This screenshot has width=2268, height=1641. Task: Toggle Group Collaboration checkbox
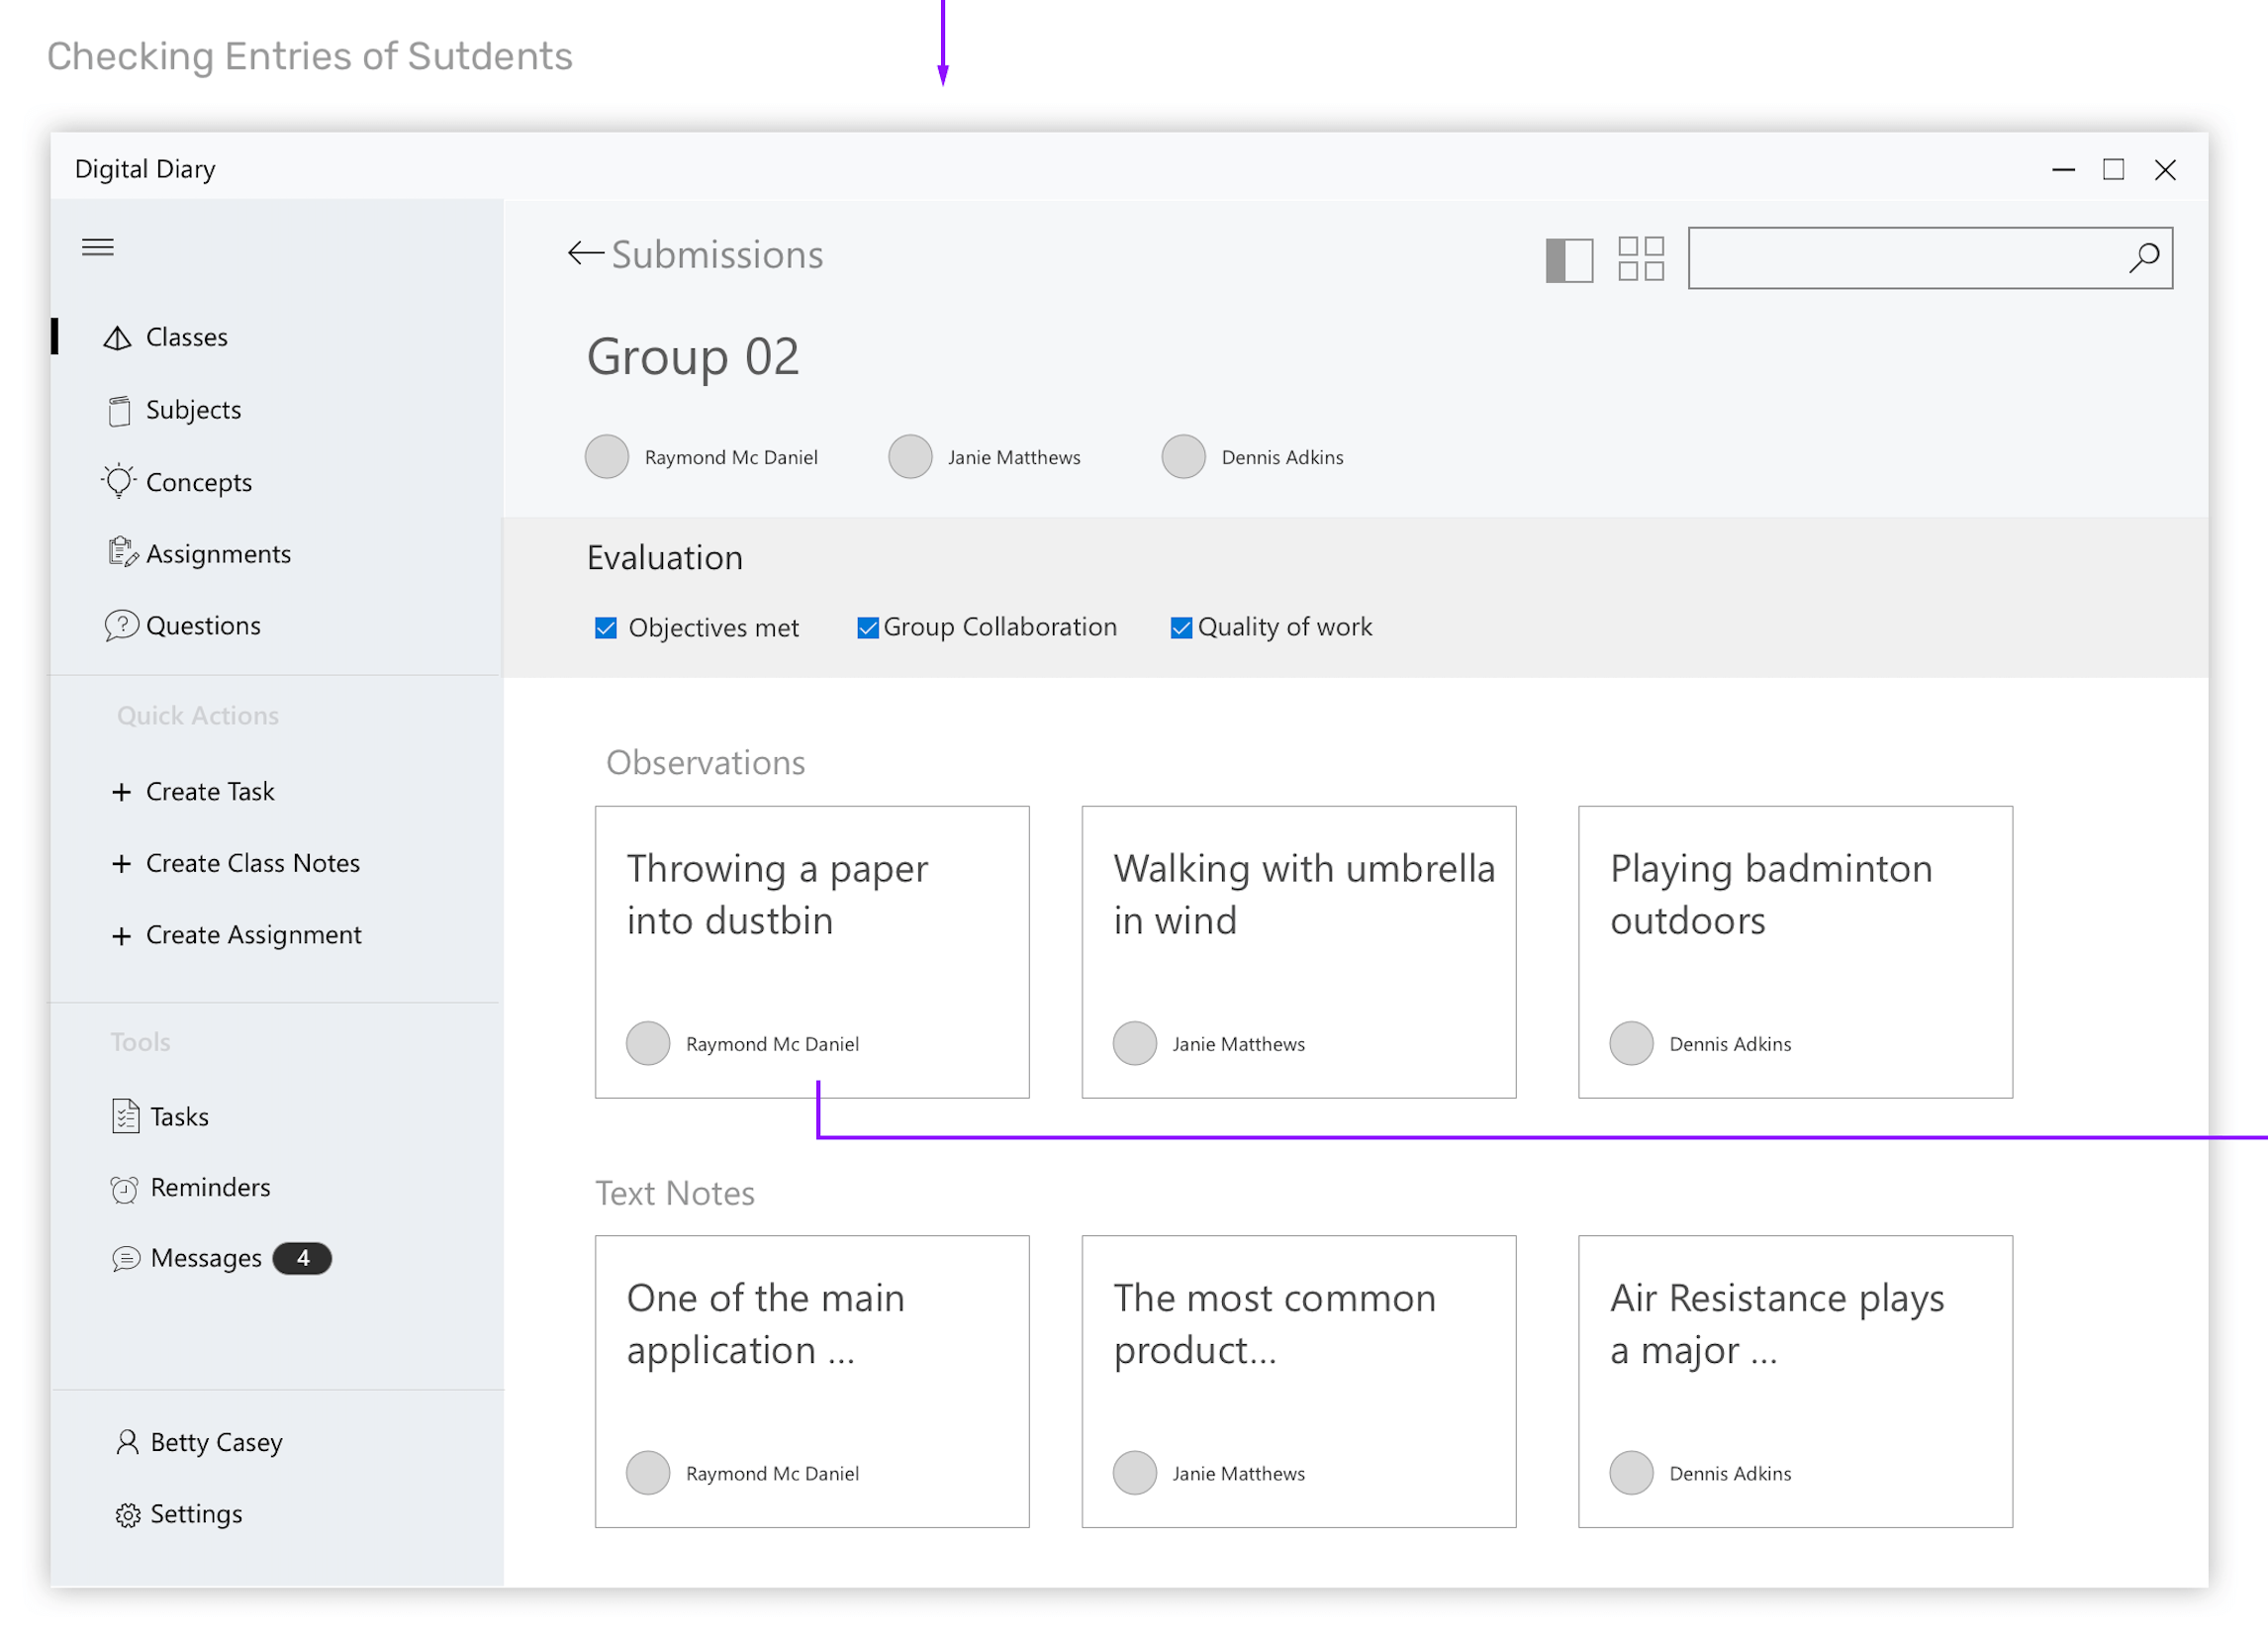[x=867, y=628]
